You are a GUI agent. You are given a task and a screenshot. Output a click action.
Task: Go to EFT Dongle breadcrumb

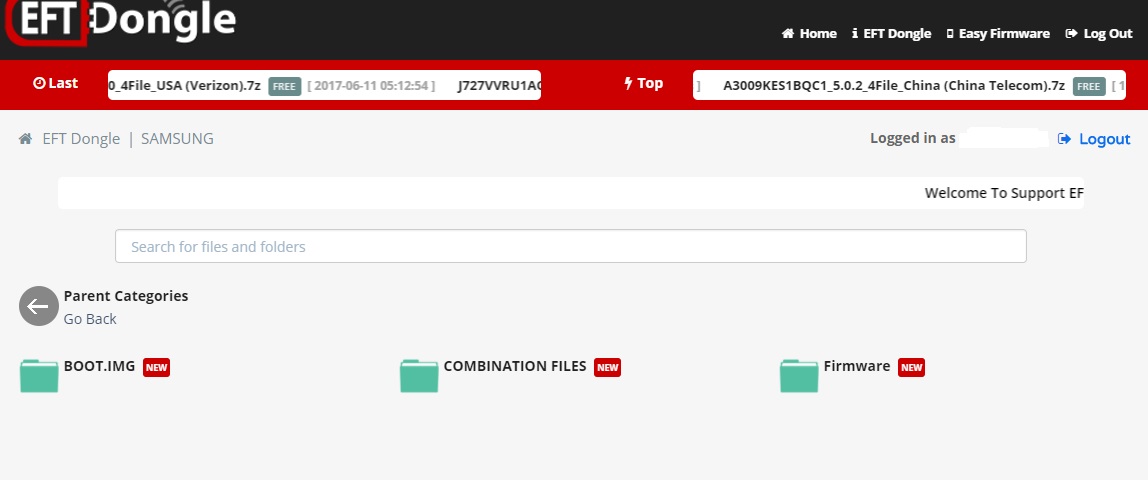pyautogui.click(x=81, y=139)
